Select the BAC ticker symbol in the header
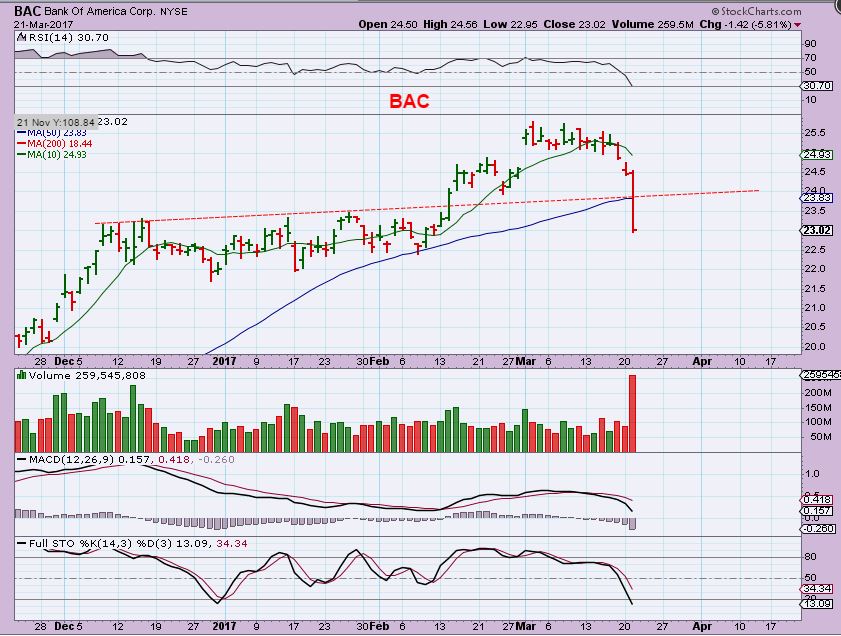 [x=27, y=11]
